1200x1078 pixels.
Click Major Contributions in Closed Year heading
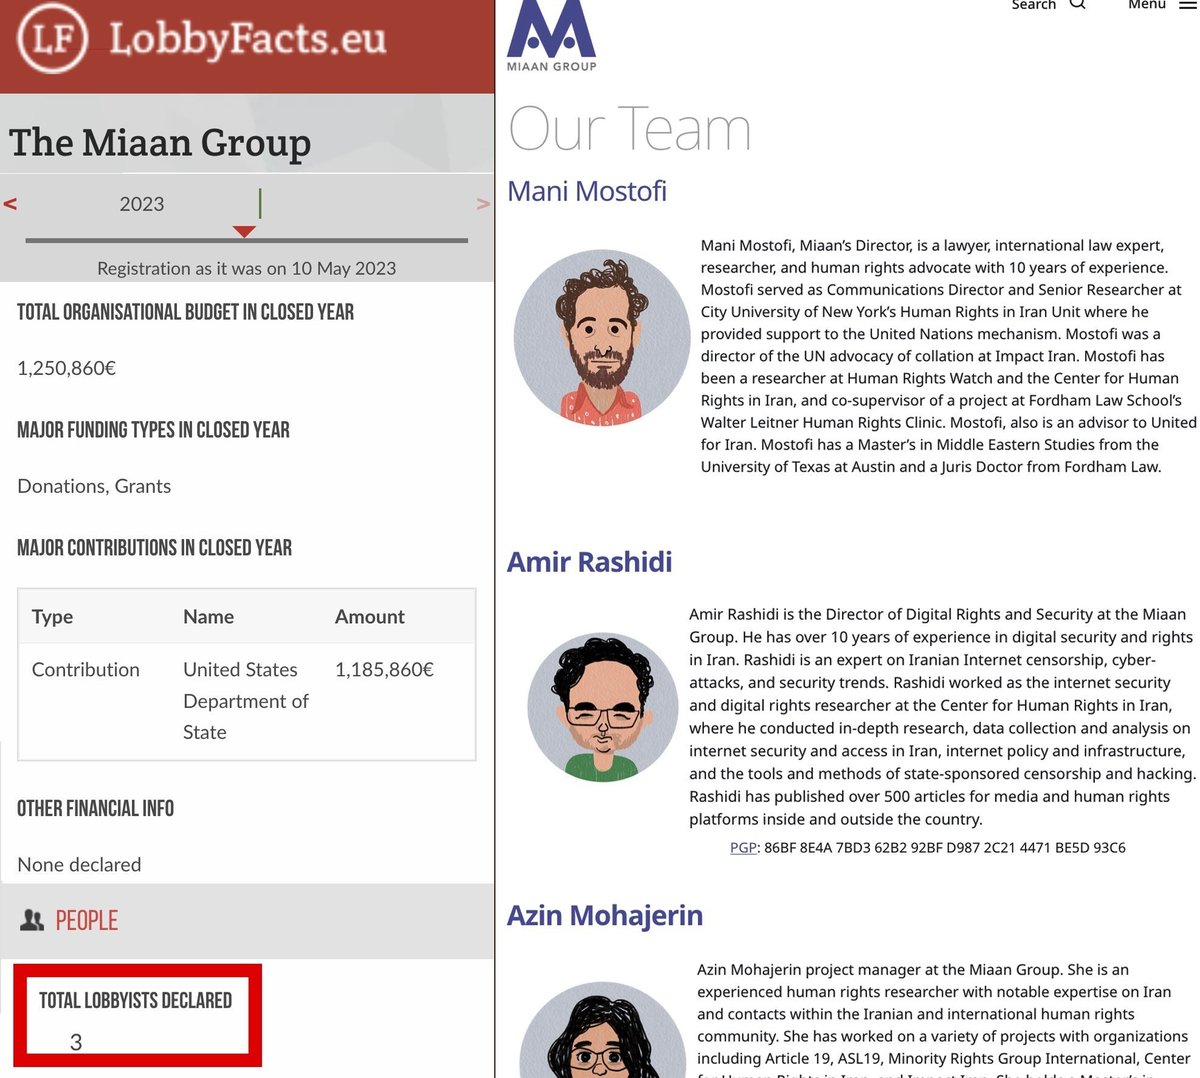(x=154, y=548)
